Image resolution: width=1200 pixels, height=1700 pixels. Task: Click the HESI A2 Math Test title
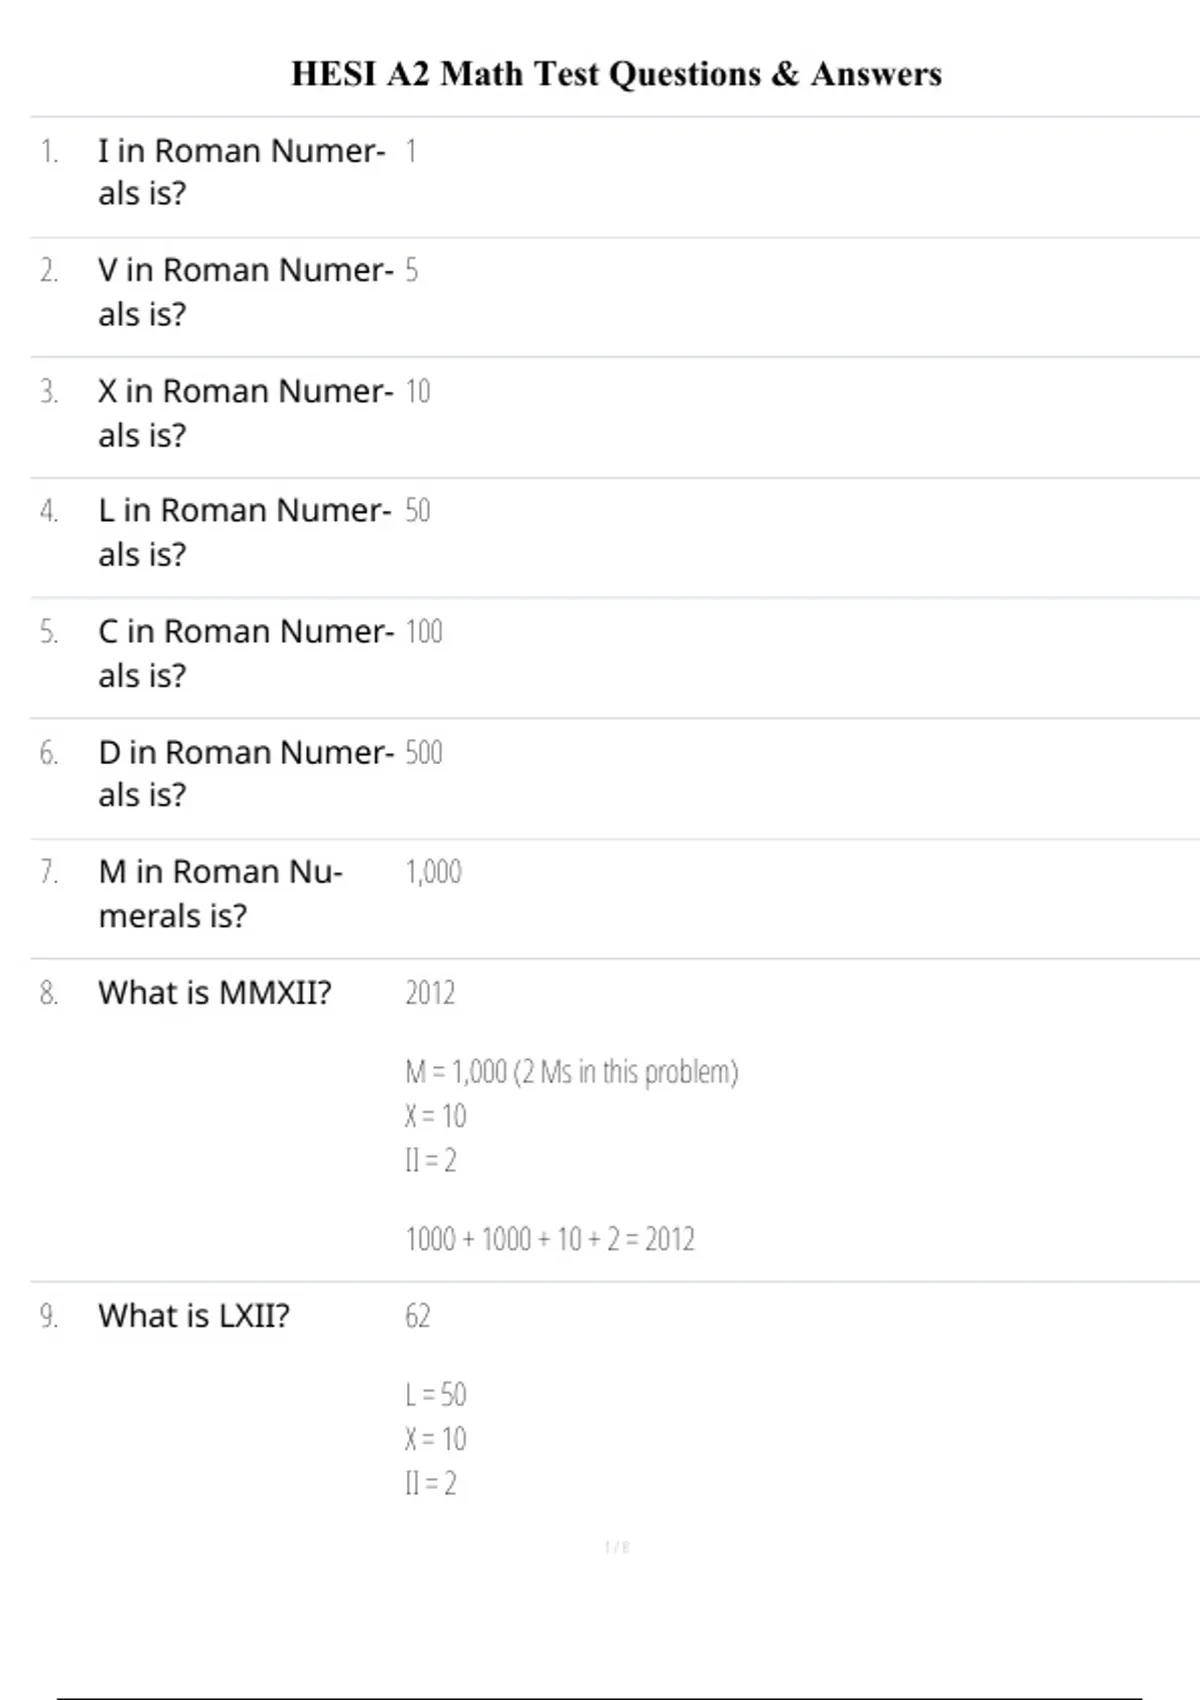click(616, 74)
